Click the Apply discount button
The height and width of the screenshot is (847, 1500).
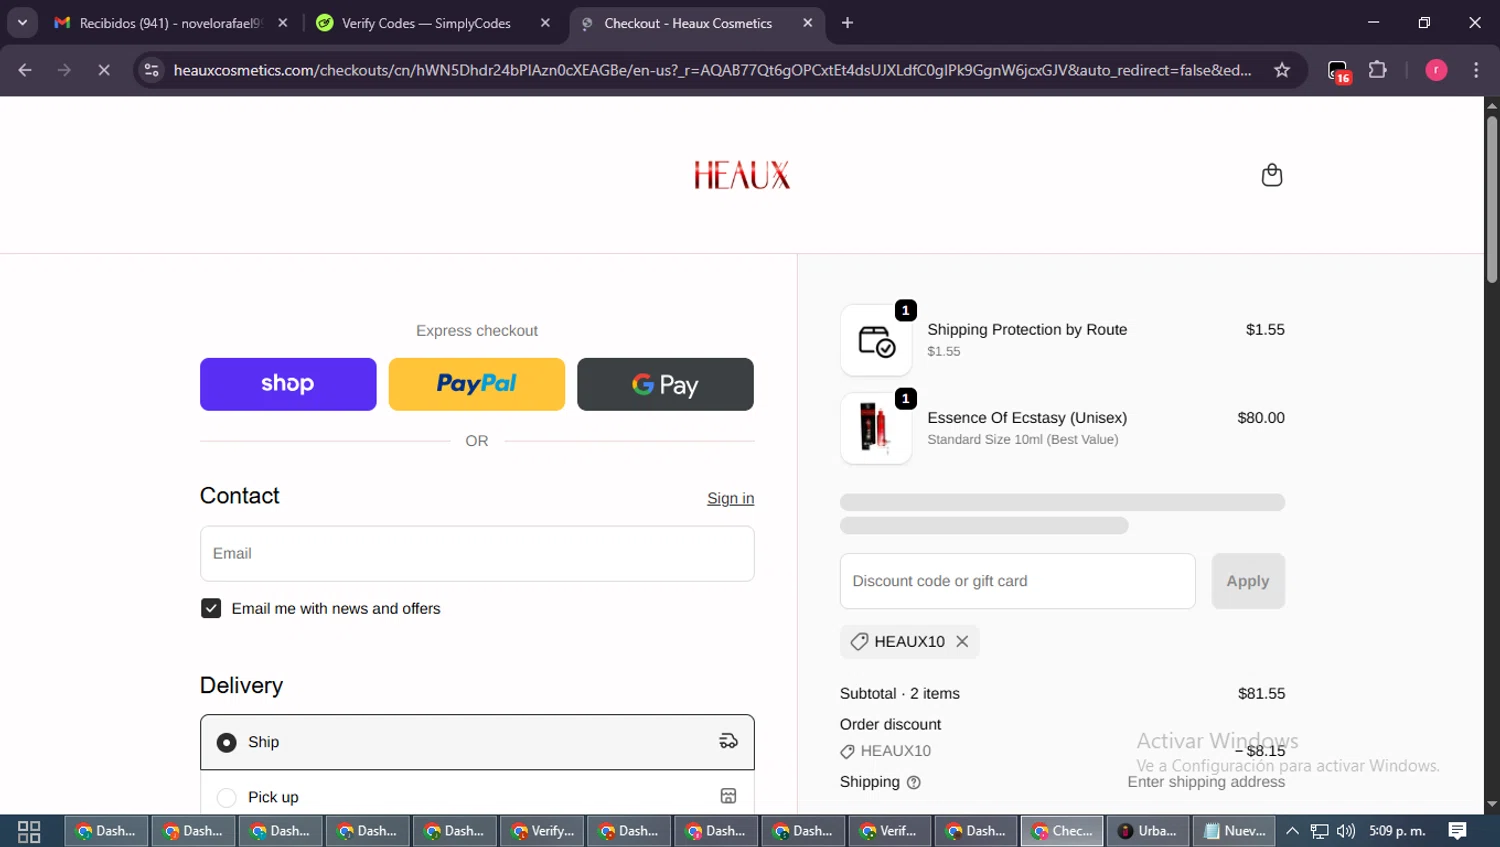(1248, 581)
